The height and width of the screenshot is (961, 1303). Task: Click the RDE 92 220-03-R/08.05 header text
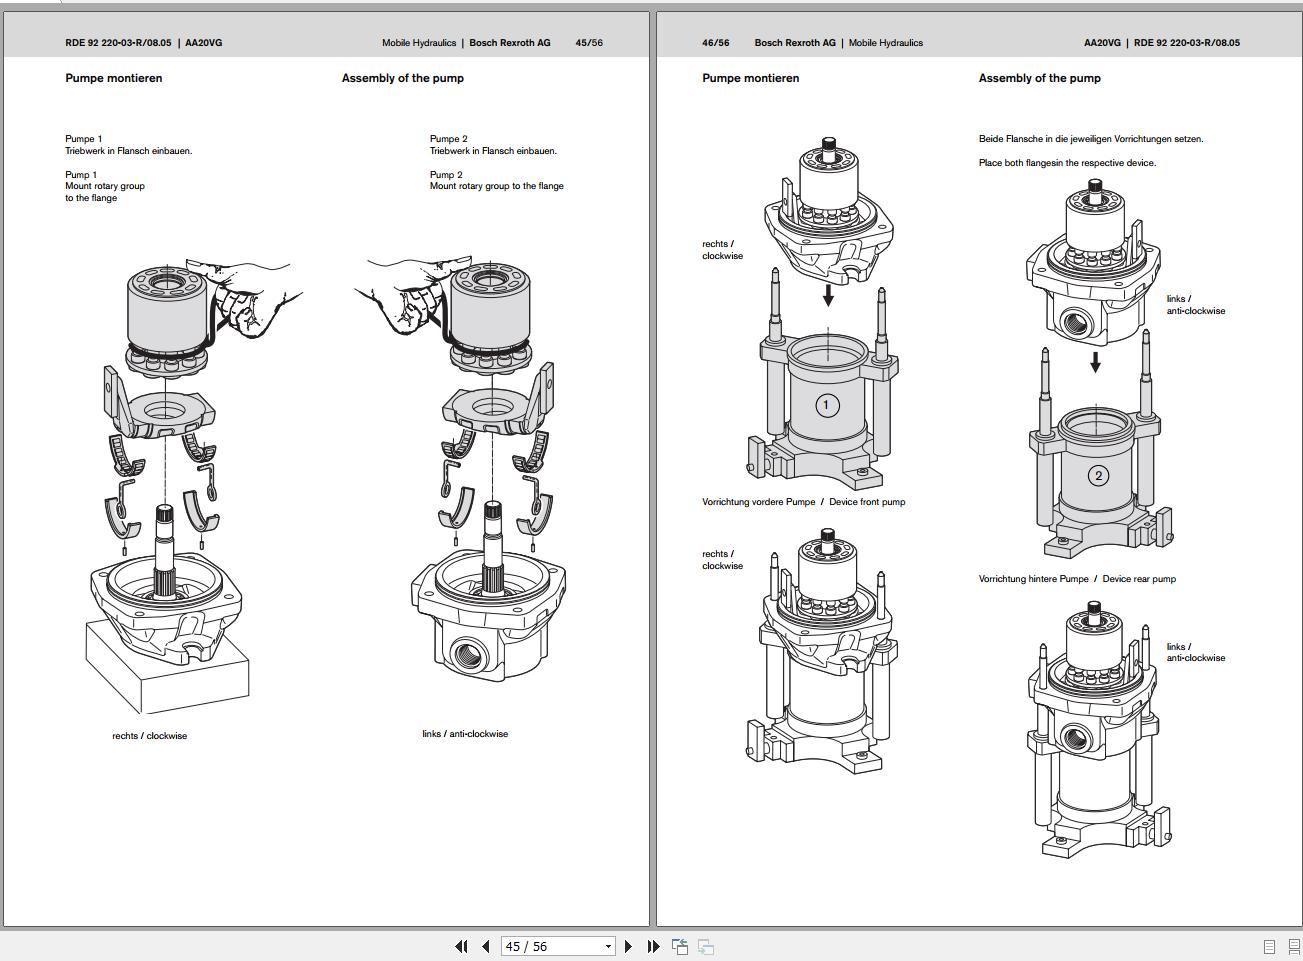(x=120, y=42)
